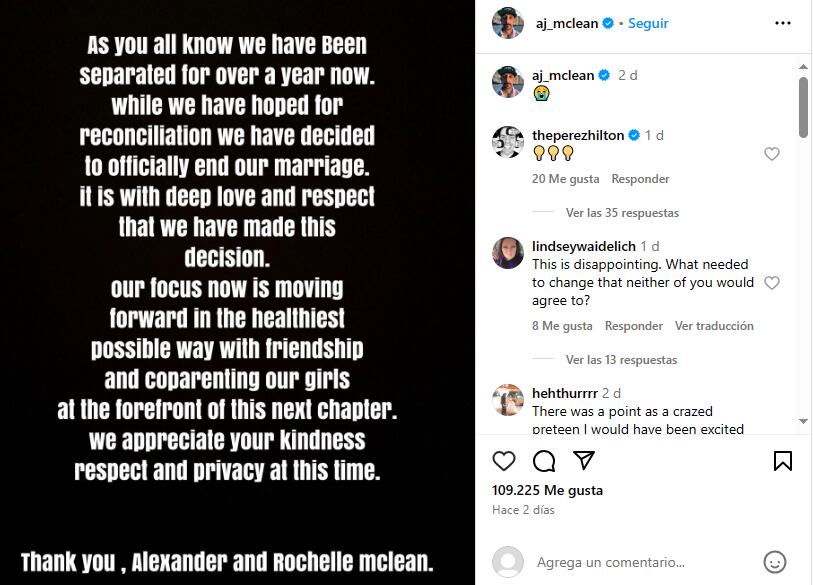Click the comments scrollbar thumb
The height and width of the screenshot is (585, 813).
pyautogui.click(x=803, y=107)
